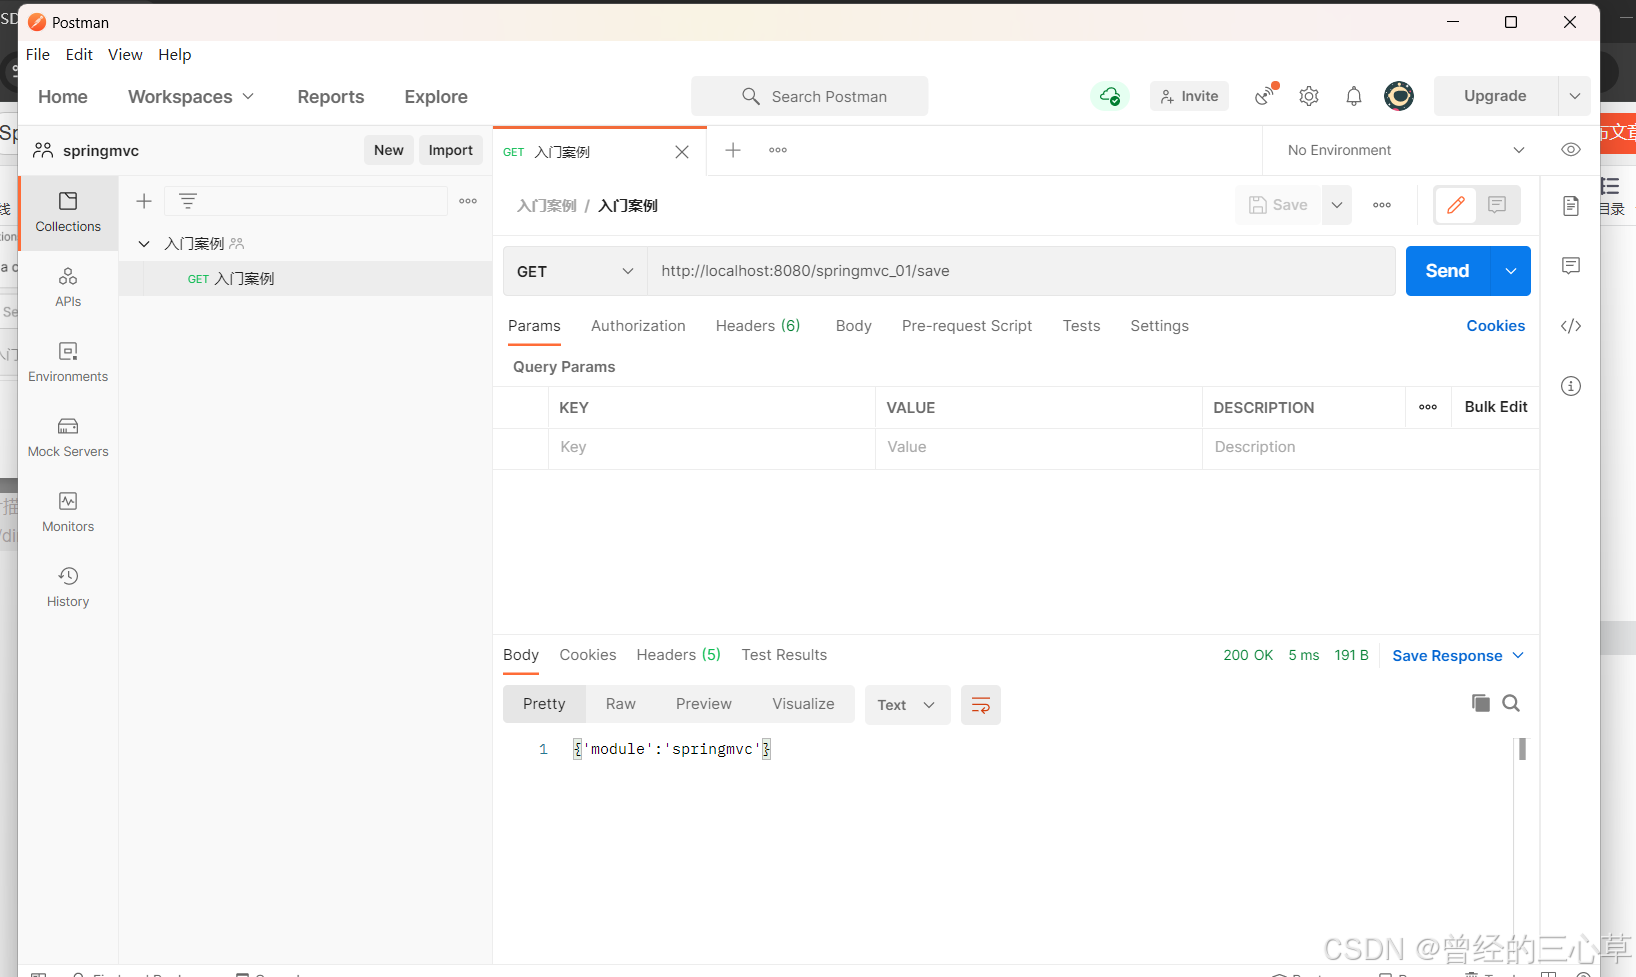Open the request Settings tab
Viewport: 1636px width, 977px height.
[x=1160, y=326]
